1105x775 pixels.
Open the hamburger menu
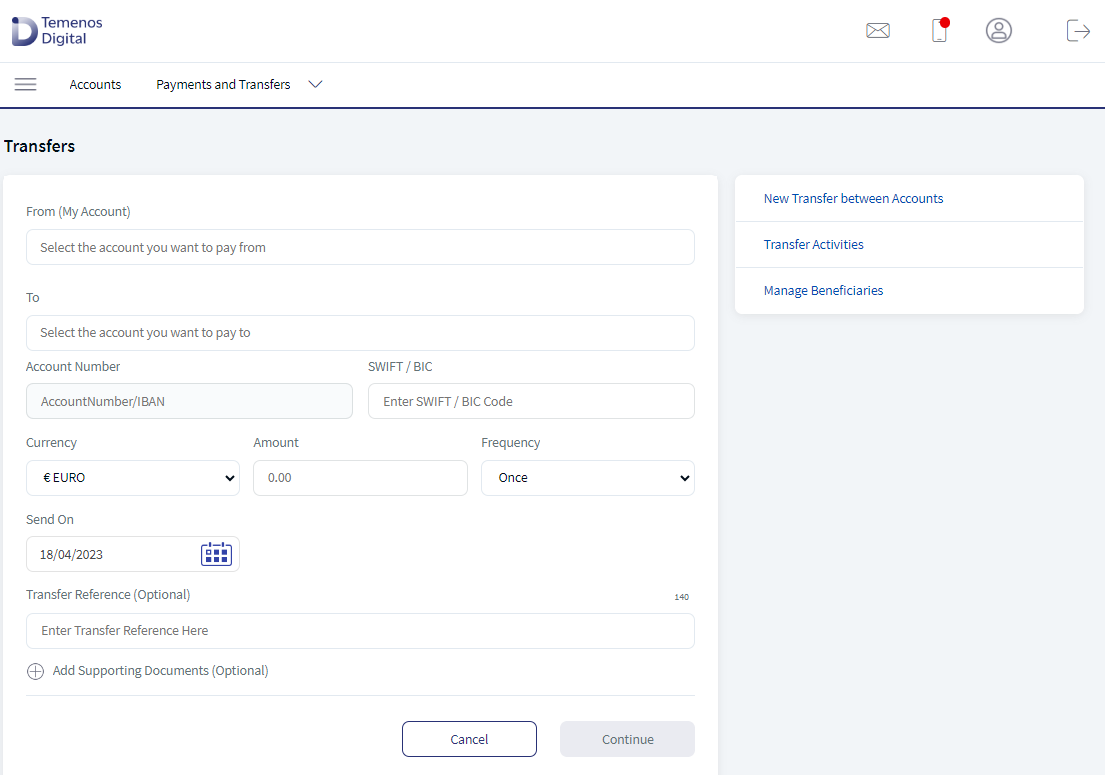(25, 85)
